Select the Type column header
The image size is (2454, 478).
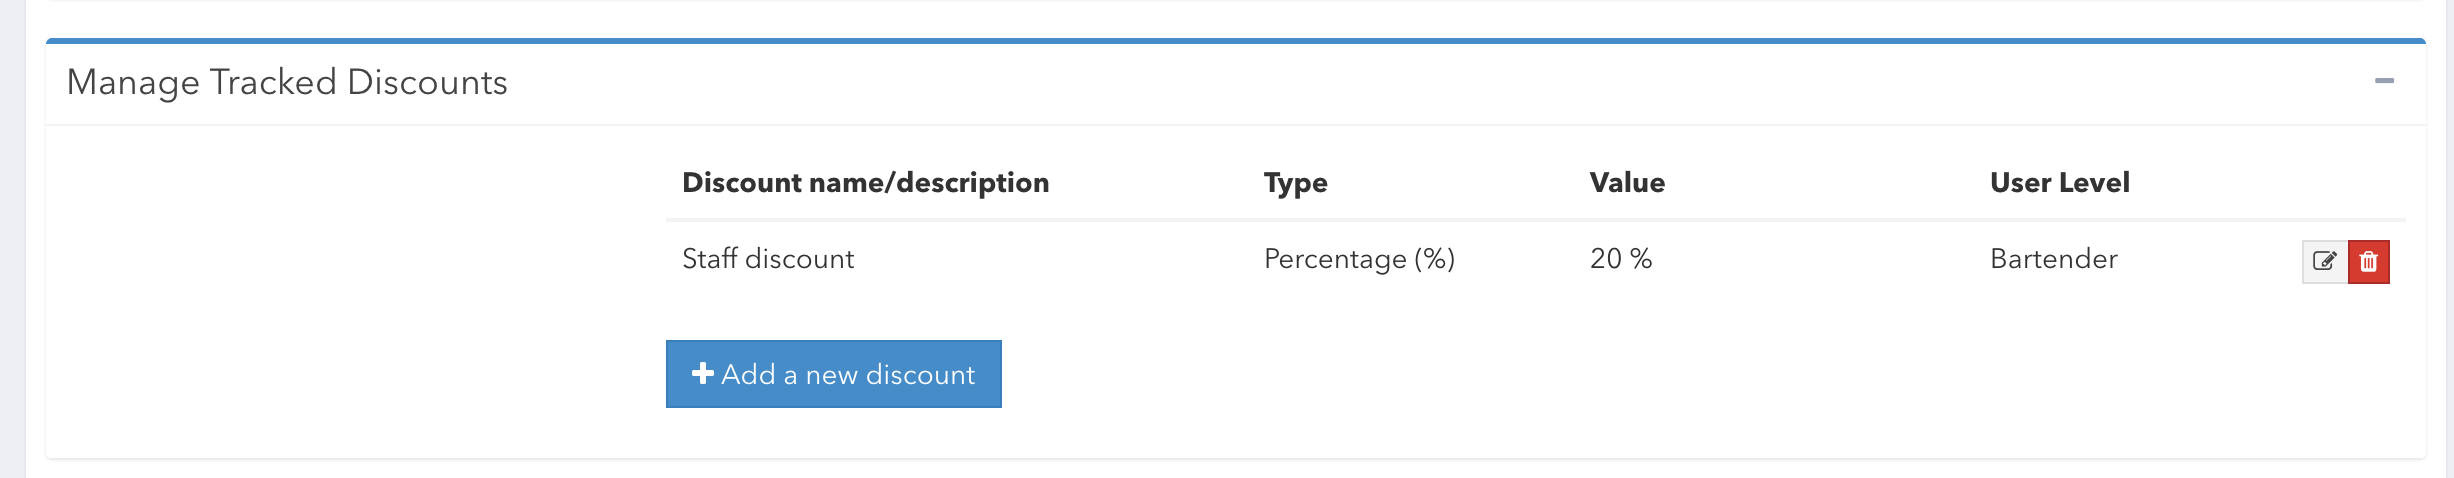coord(1295,183)
